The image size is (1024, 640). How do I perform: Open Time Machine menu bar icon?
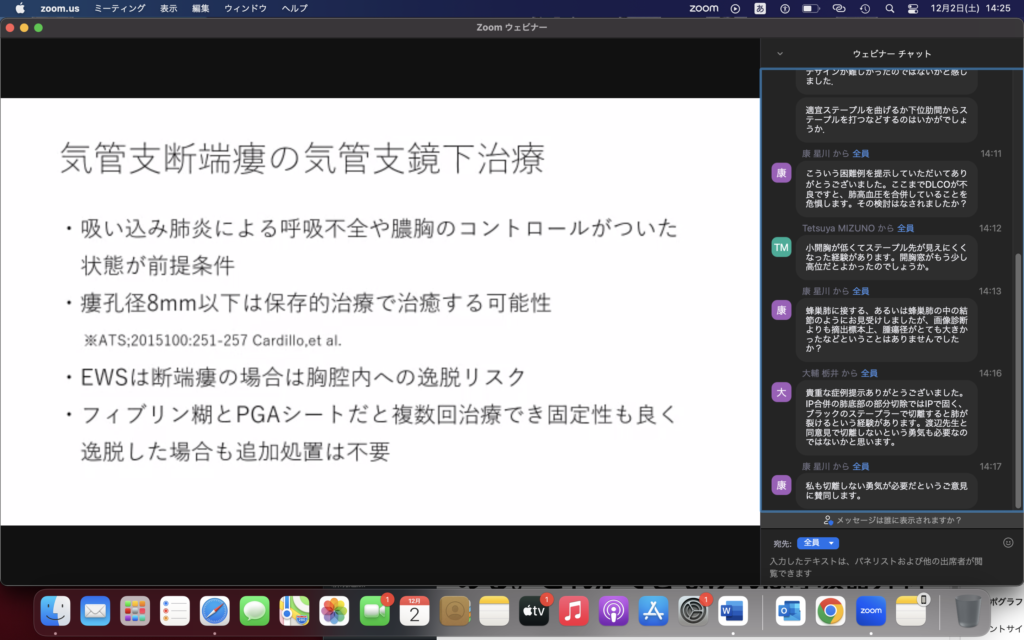(x=863, y=8)
